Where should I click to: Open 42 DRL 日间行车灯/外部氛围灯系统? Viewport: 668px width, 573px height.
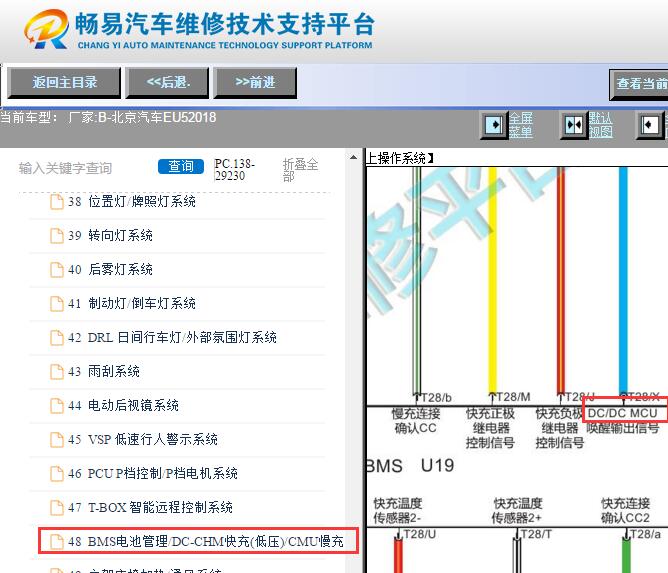click(x=182, y=337)
